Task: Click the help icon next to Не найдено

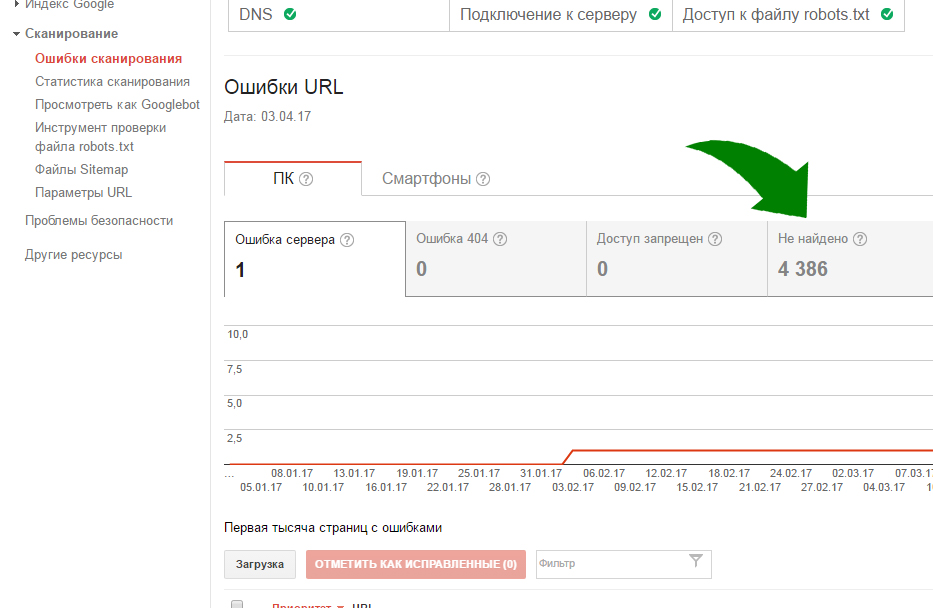Action: click(x=859, y=240)
